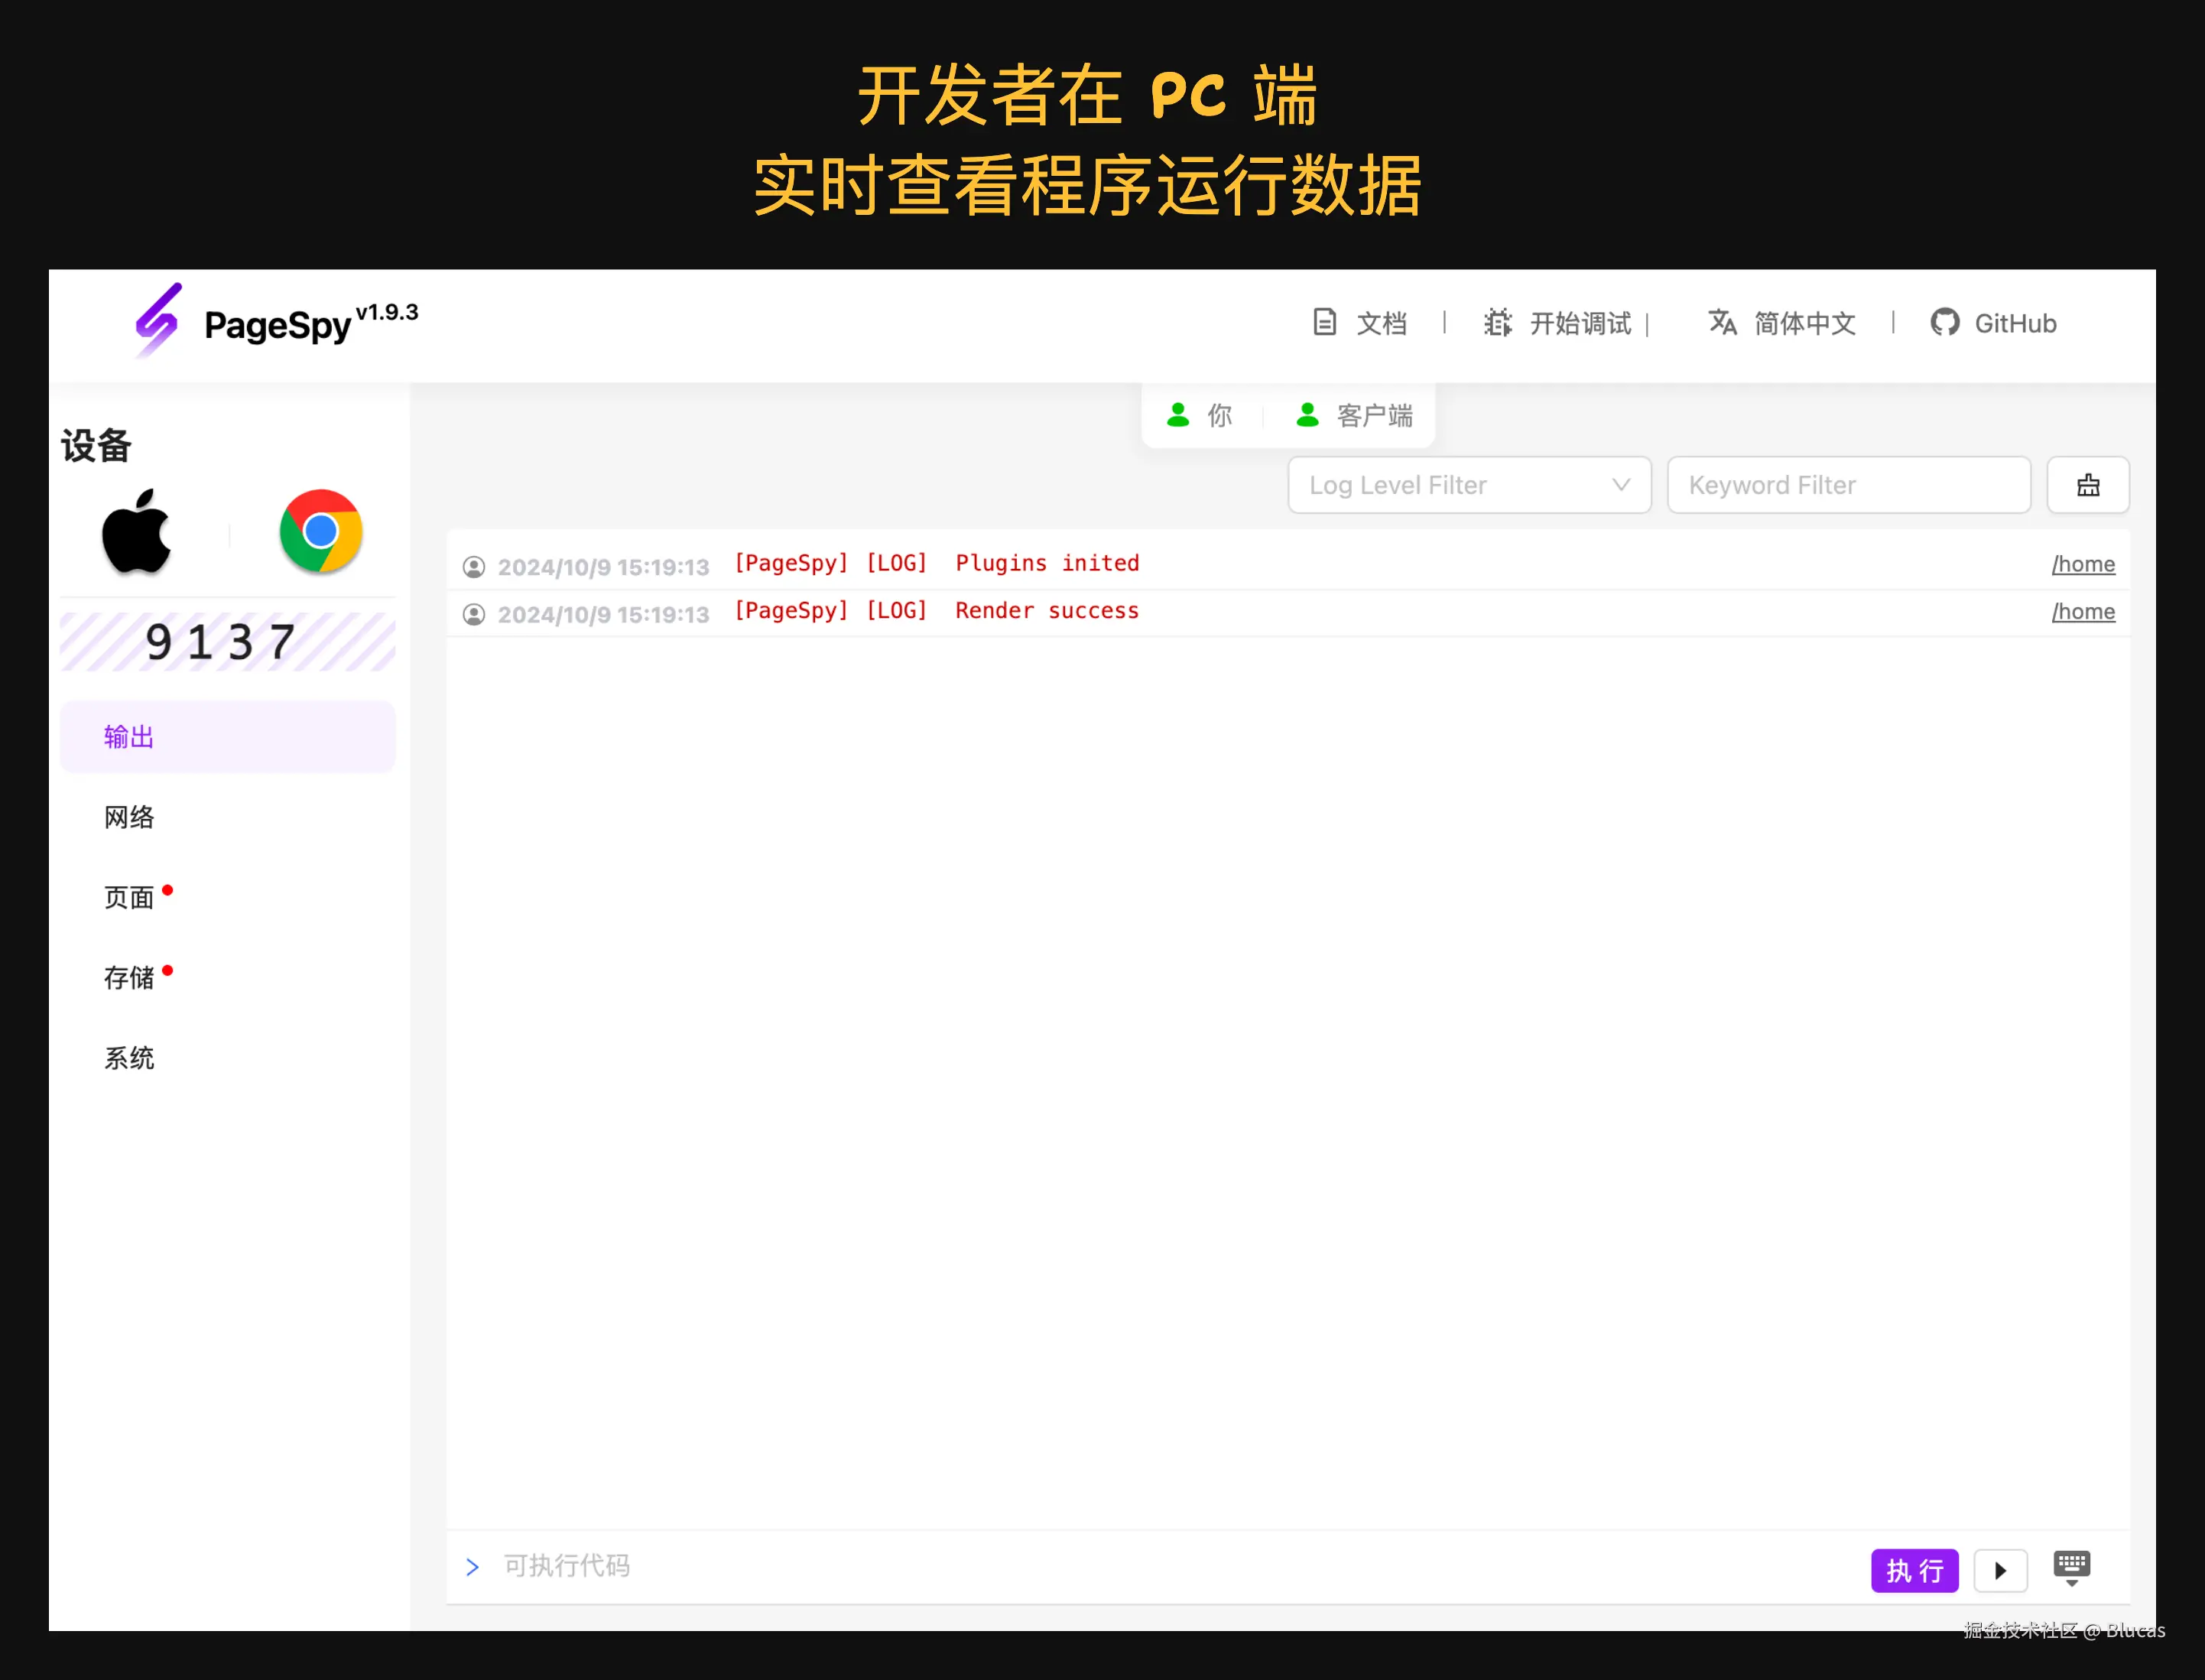
Task: Click the clear console logs icon
Action: click(2087, 485)
